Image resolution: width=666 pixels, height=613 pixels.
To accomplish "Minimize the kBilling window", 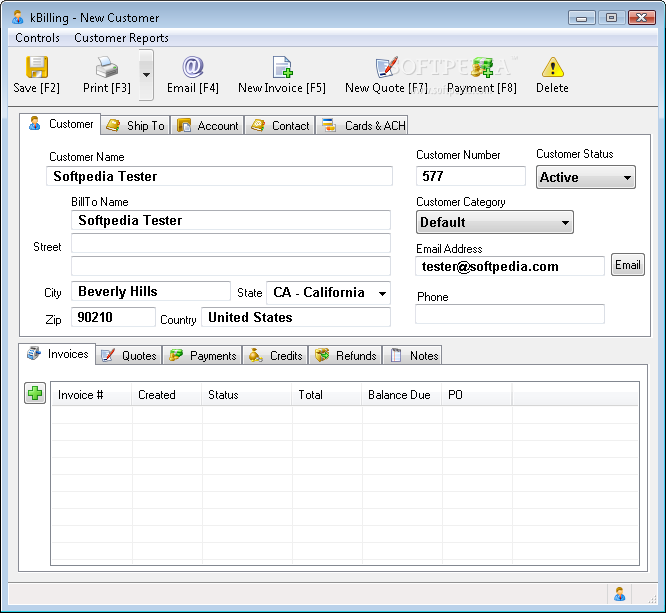I will click(x=582, y=18).
